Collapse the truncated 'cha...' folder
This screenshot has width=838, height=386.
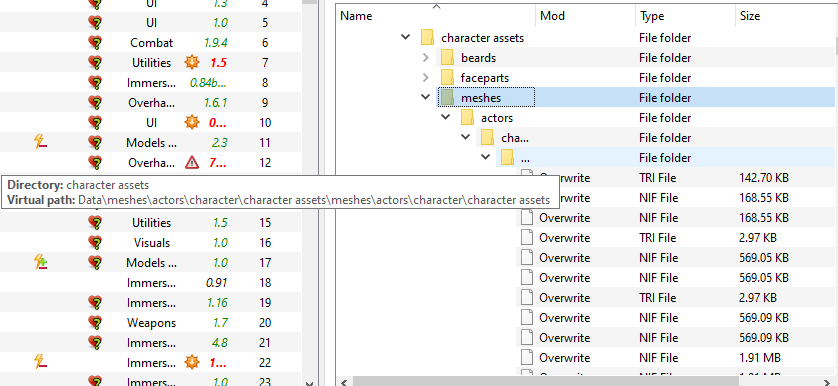click(x=465, y=137)
